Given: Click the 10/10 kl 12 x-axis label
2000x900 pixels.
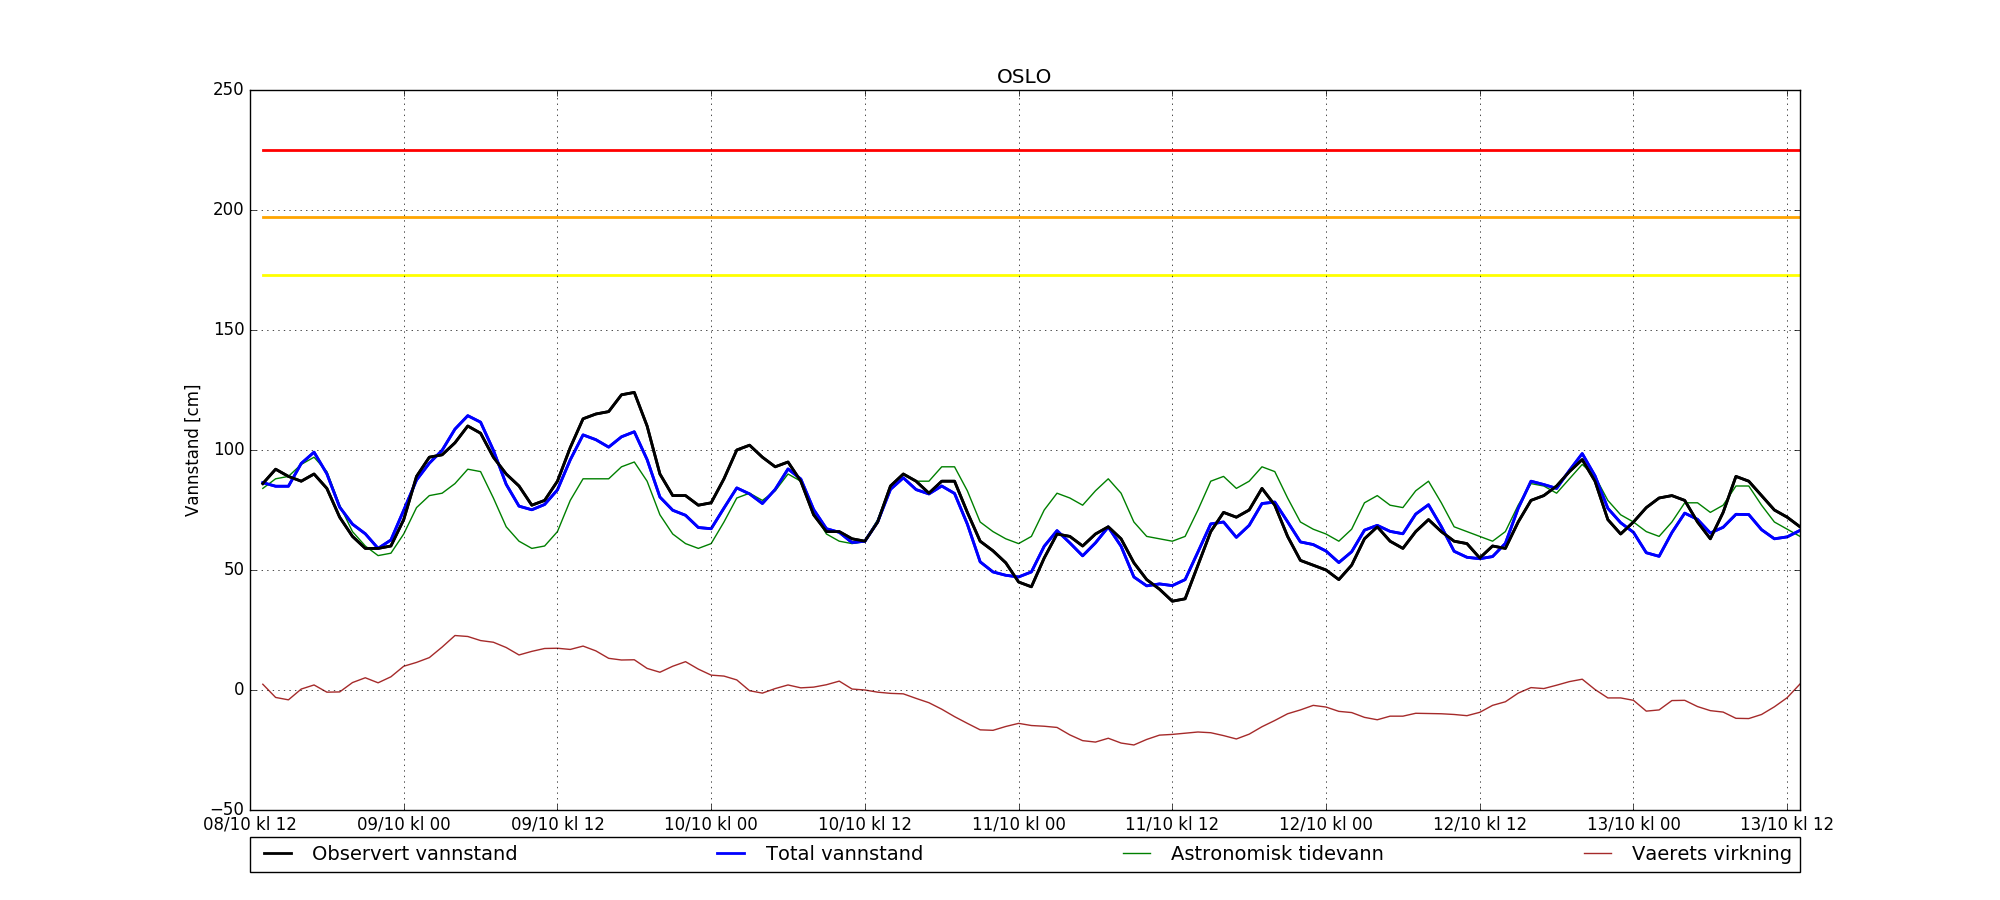Looking at the screenshot, I should click(865, 825).
